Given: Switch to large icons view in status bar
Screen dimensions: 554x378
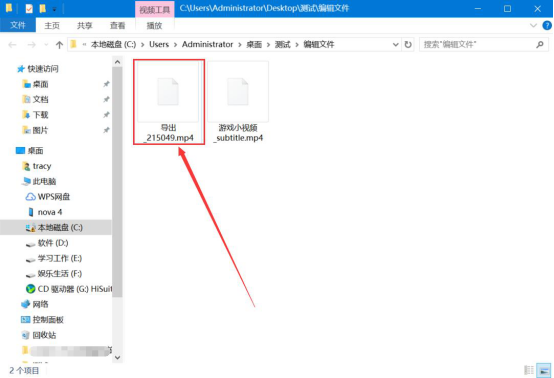Looking at the screenshot, I should 544,370.
